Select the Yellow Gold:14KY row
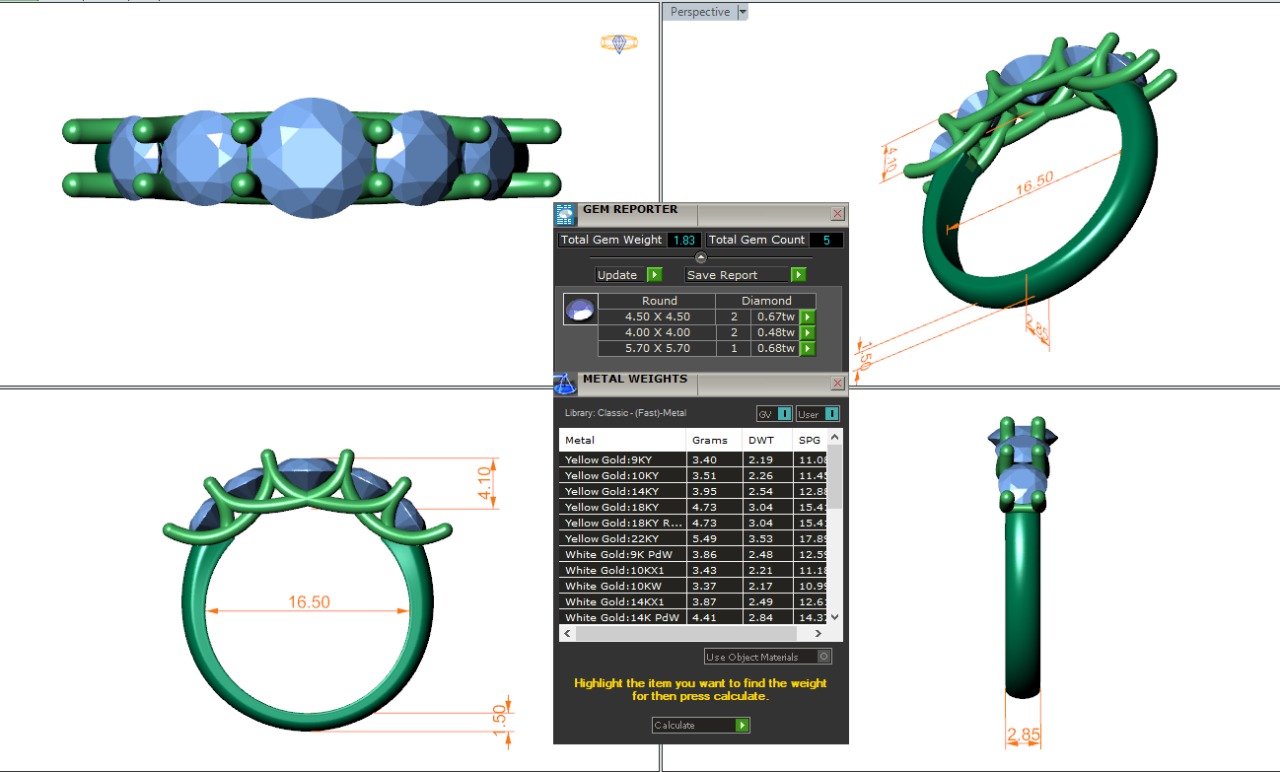The height and width of the screenshot is (772, 1280). pos(622,491)
